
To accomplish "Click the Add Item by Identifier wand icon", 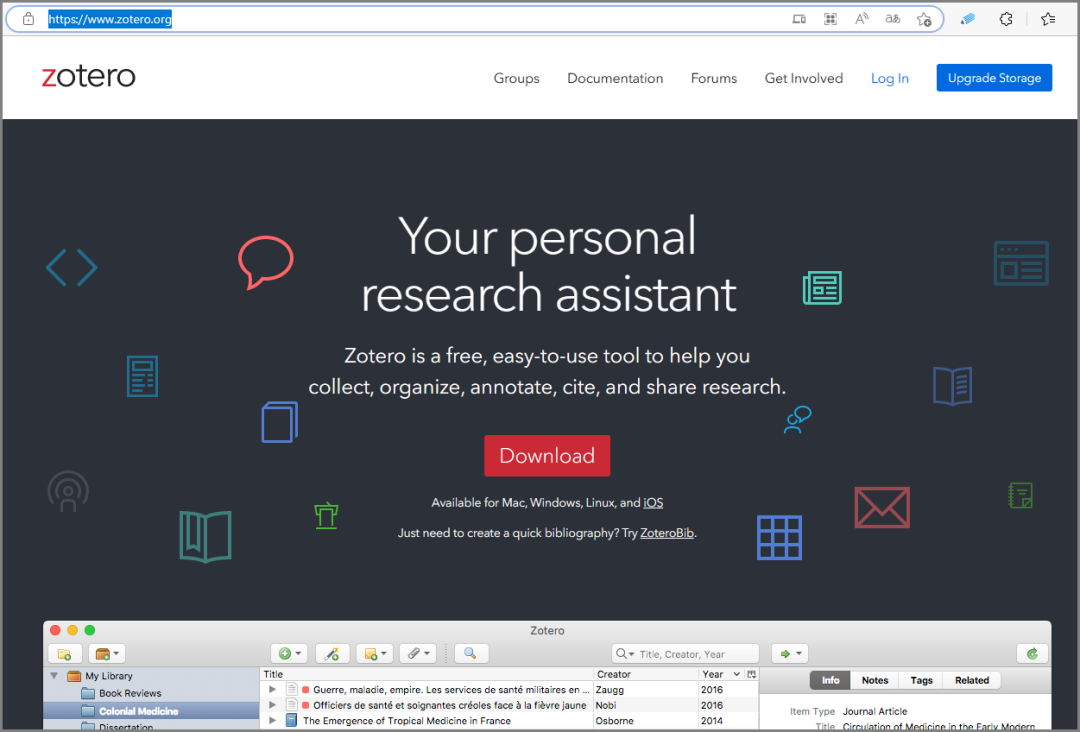I will [332, 653].
